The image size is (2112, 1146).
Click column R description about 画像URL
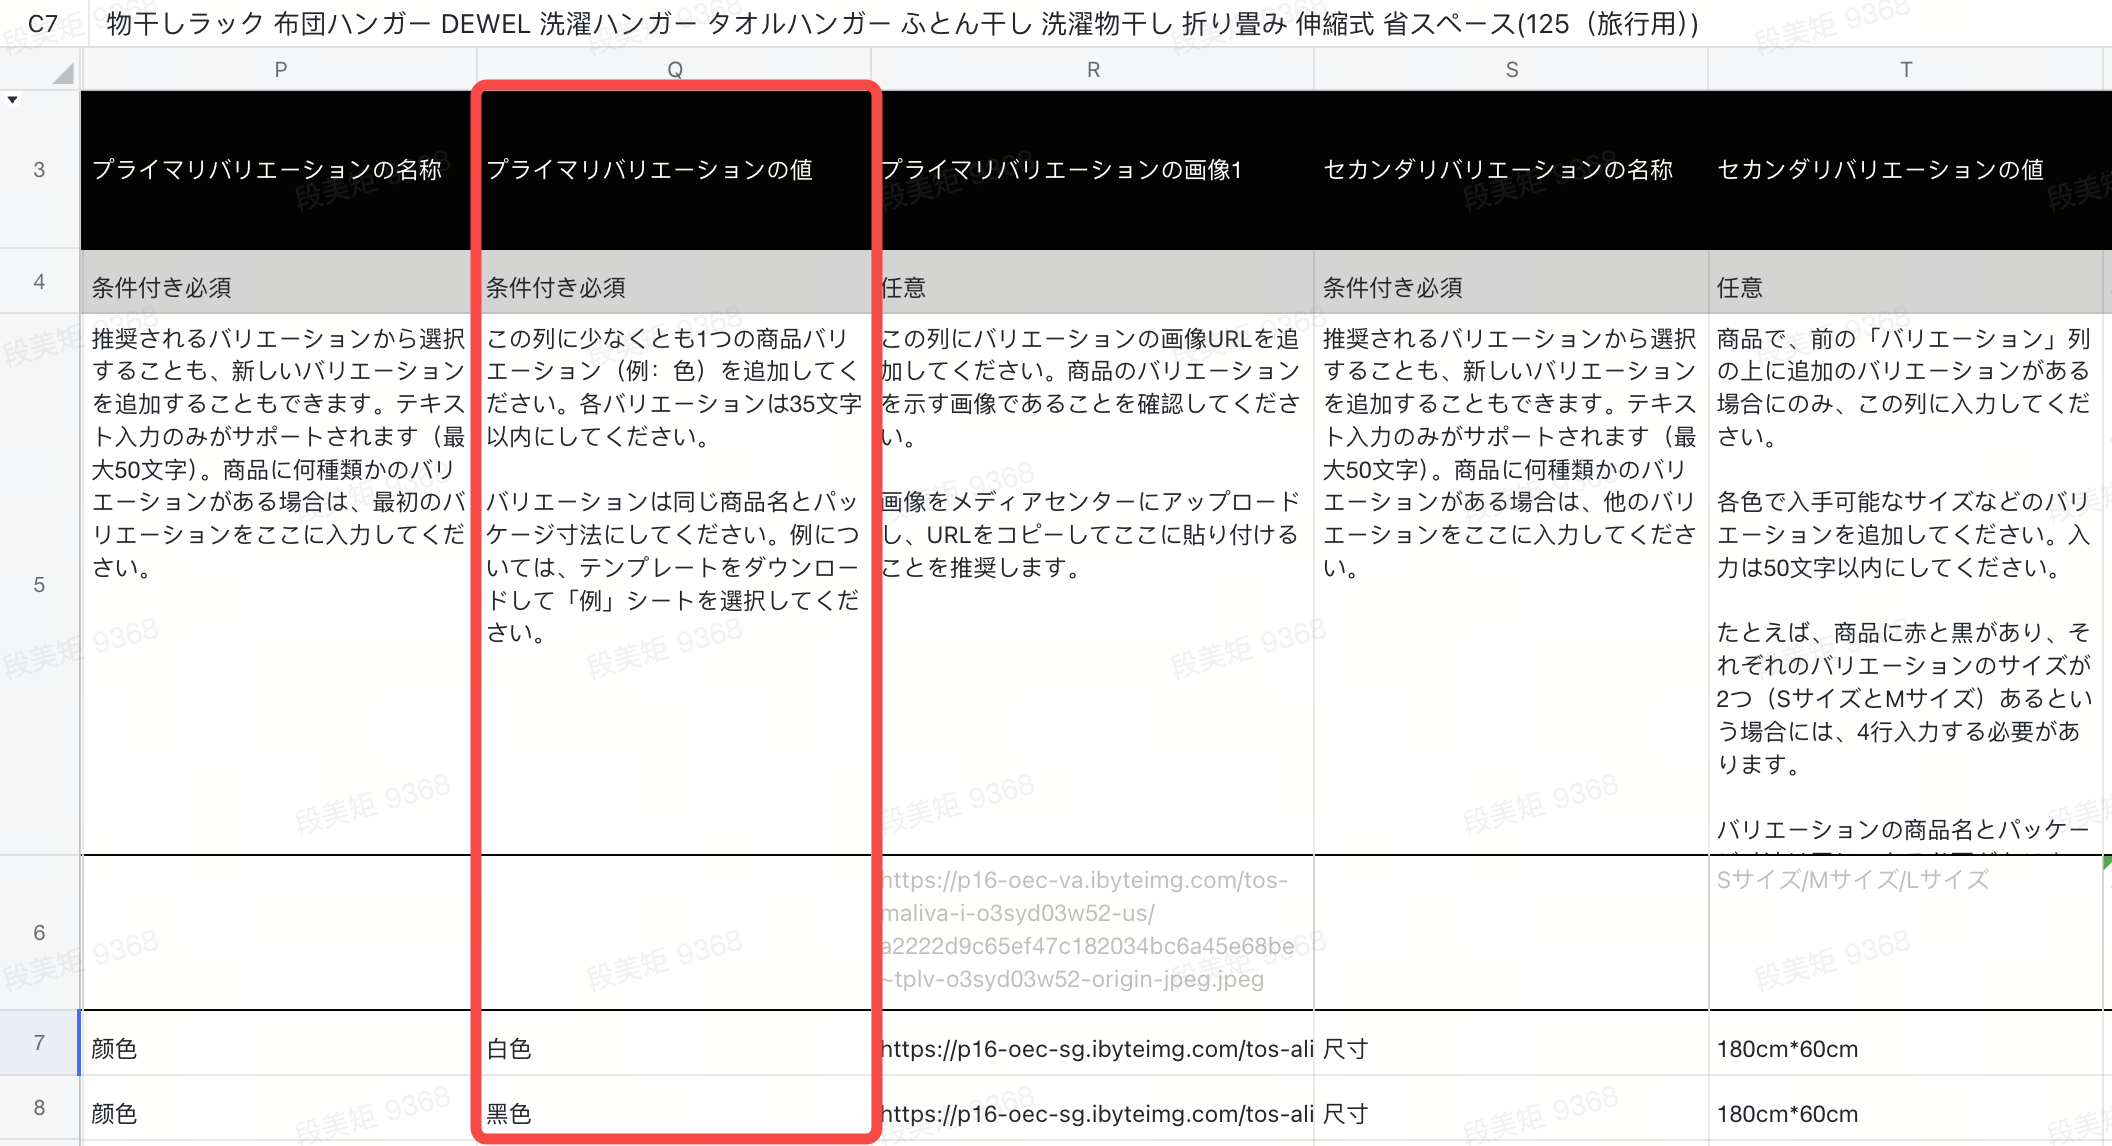(1093, 584)
